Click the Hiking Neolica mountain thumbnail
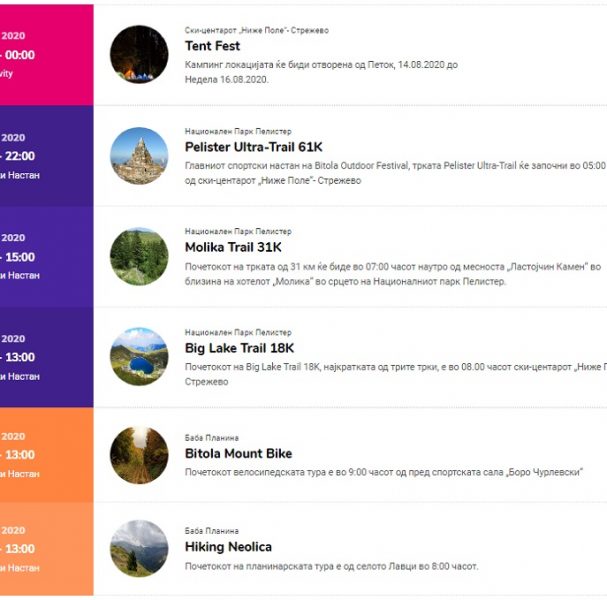 click(x=139, y=549)
